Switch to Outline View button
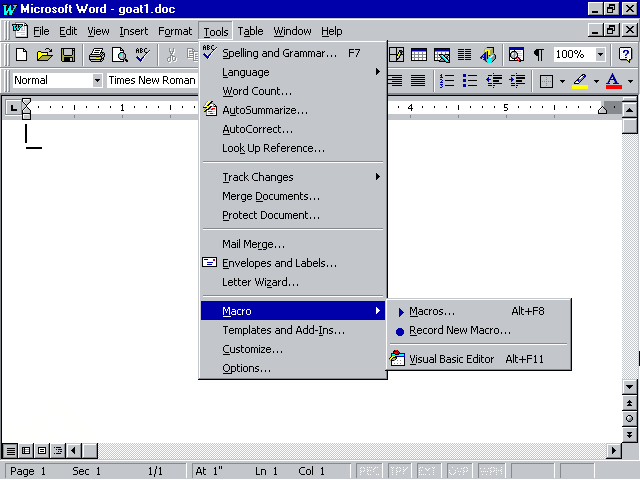The height and width of the screenshot is (480, 640). point(58,451)
